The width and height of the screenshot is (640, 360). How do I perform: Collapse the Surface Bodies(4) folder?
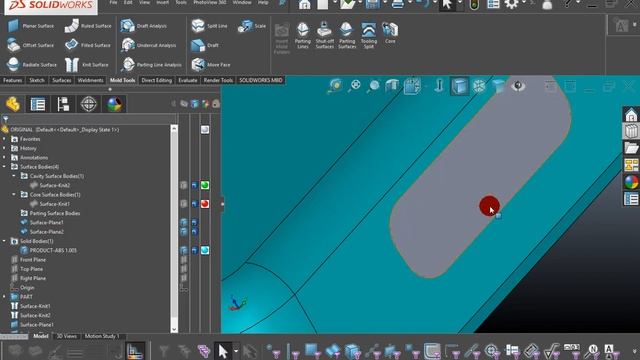(x=4, y=167)
